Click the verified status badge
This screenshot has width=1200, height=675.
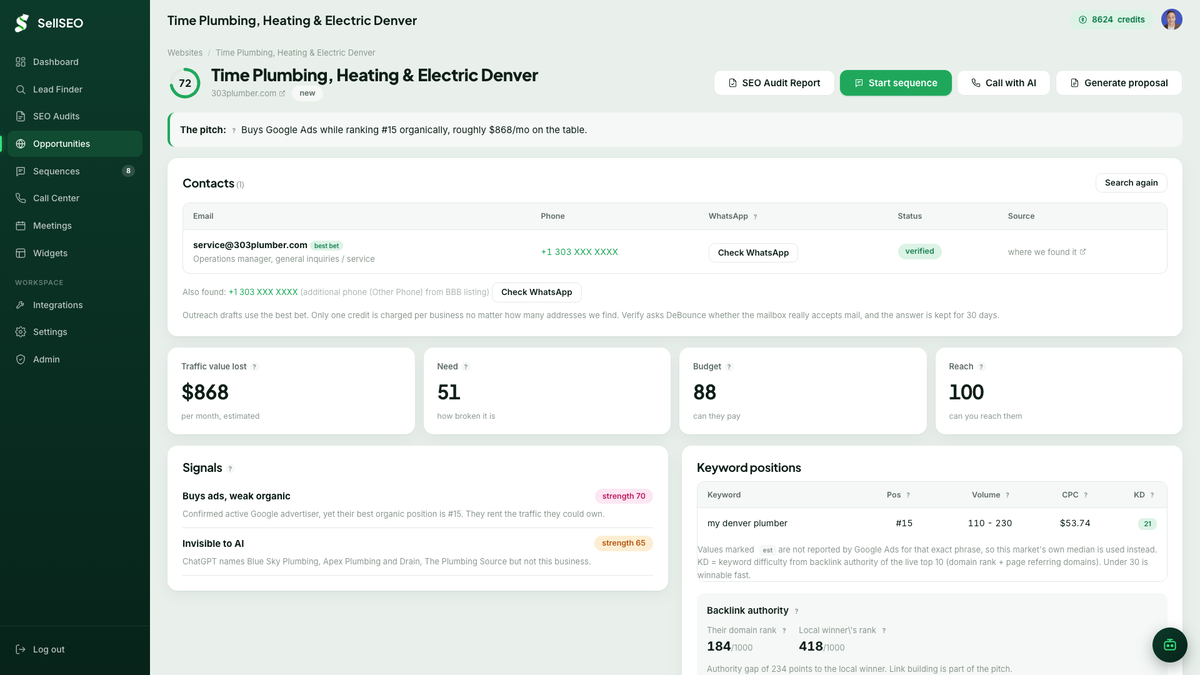[919, 252]
